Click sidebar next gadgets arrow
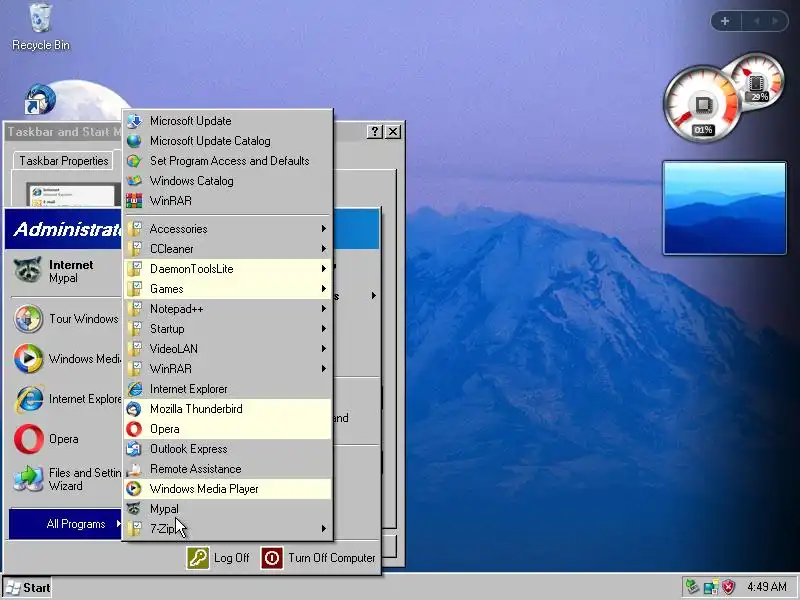Viewport: 800px width, 600px height. click(x=775, y=21)
